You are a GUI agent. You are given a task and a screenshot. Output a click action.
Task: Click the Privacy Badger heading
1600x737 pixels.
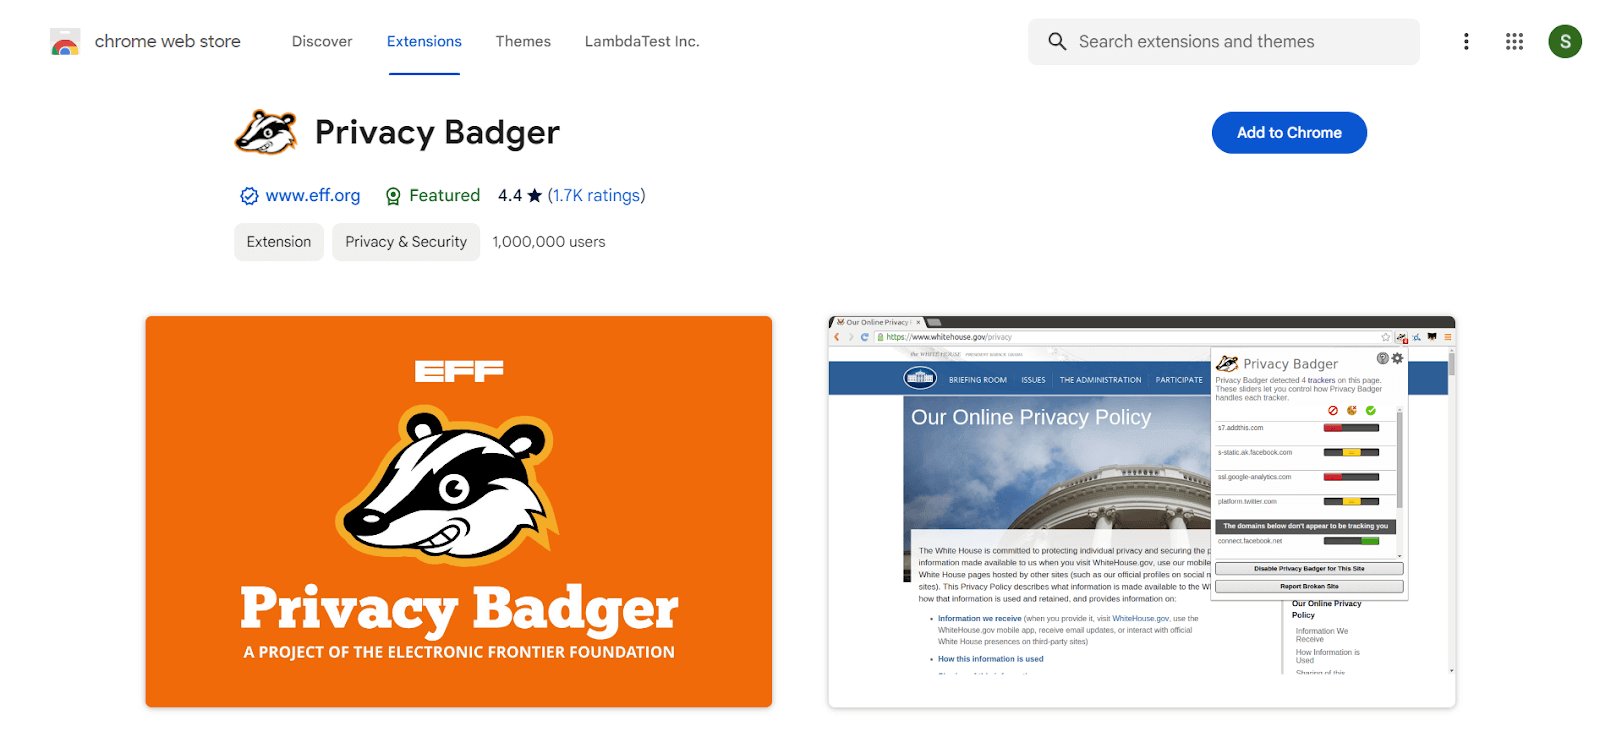437,132
